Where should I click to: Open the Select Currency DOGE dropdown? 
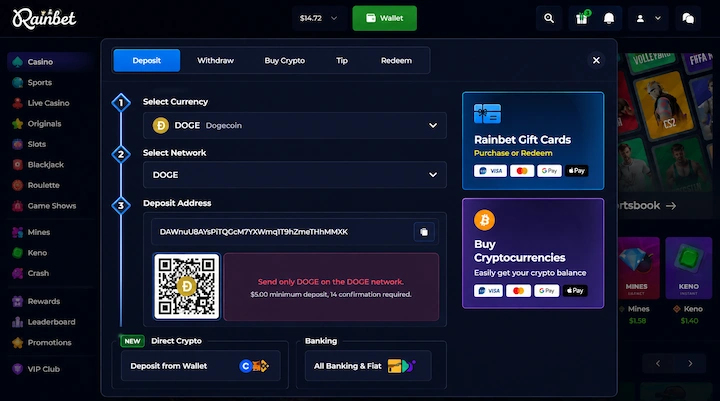(295, 125)
